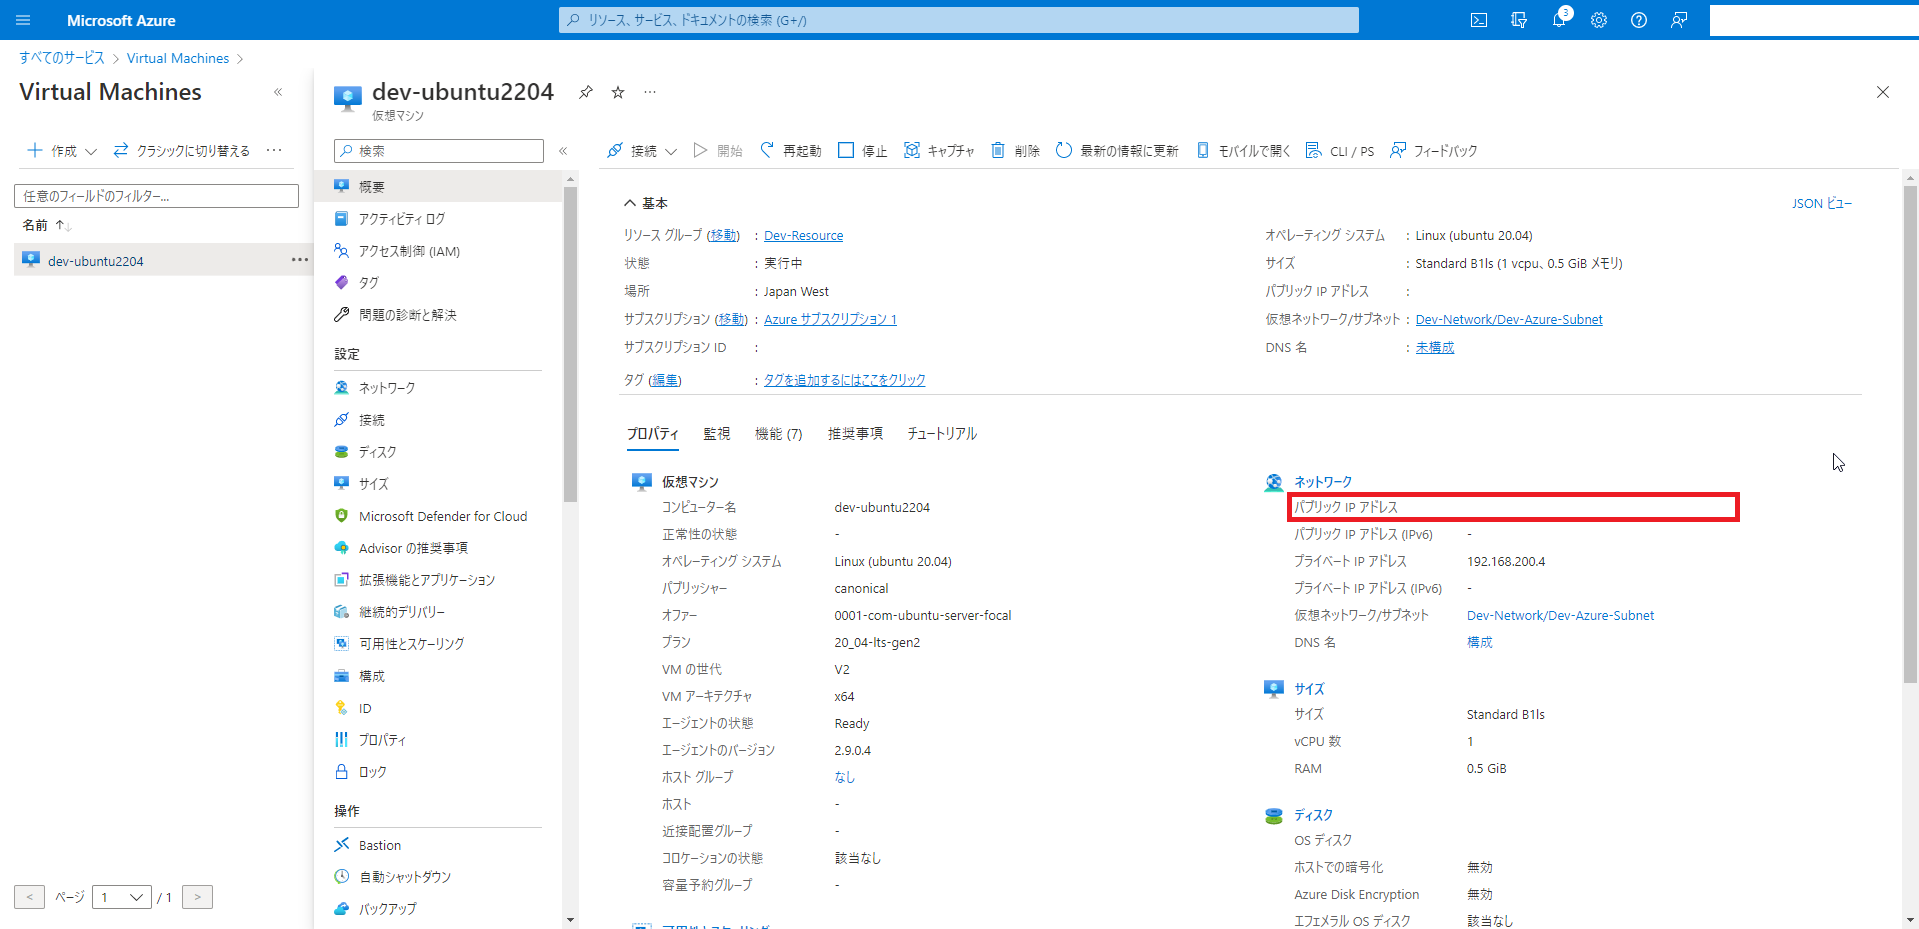
Task: Open portal settings gear
Action: (x=1598, y=20)
